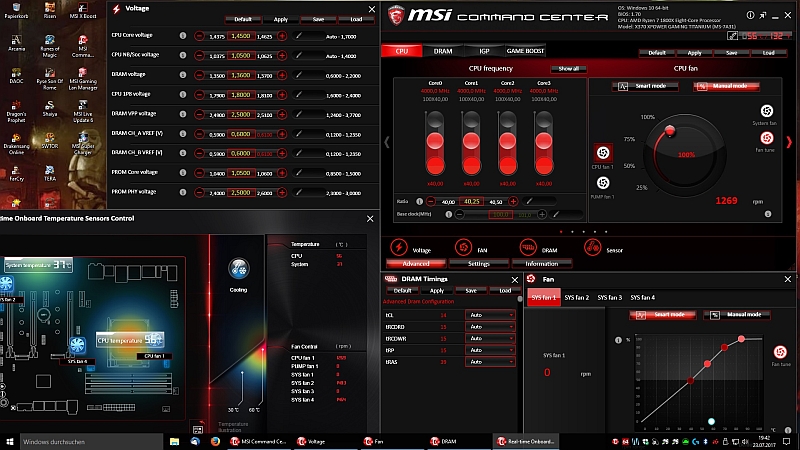Open MSI X Boost desktop icon
This screenshot has width=800, height=450.
(83, 10)
